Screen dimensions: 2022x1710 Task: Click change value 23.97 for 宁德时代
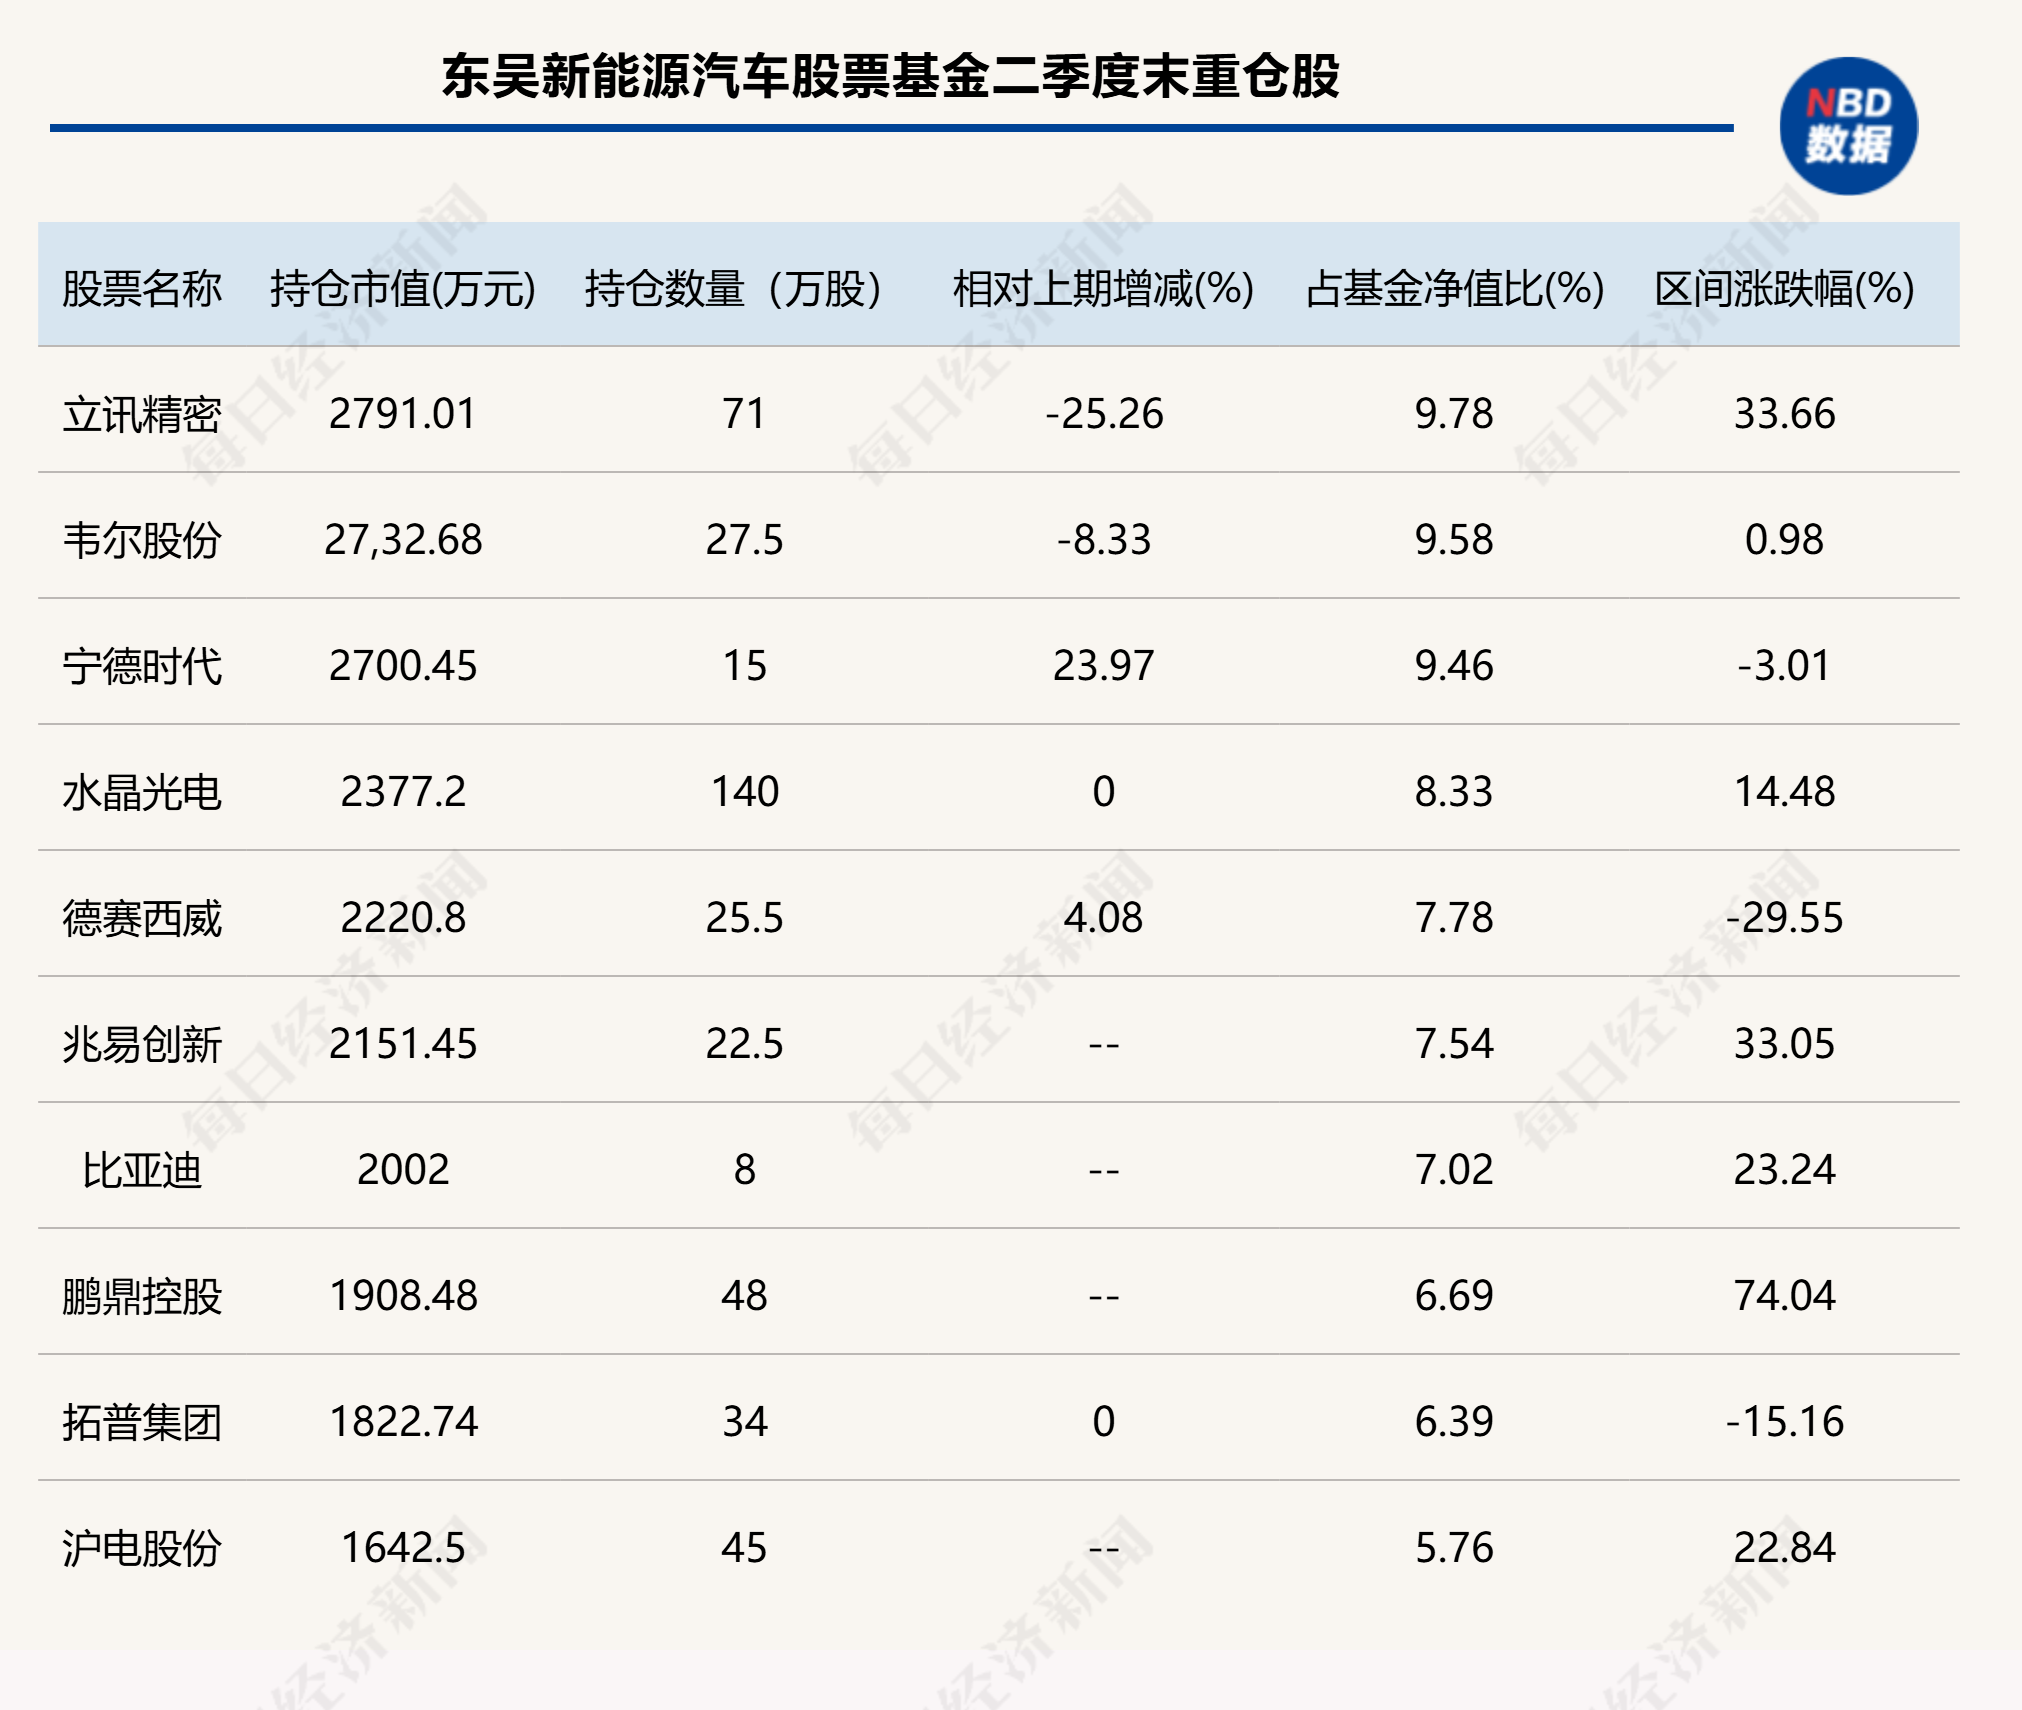1104,666
